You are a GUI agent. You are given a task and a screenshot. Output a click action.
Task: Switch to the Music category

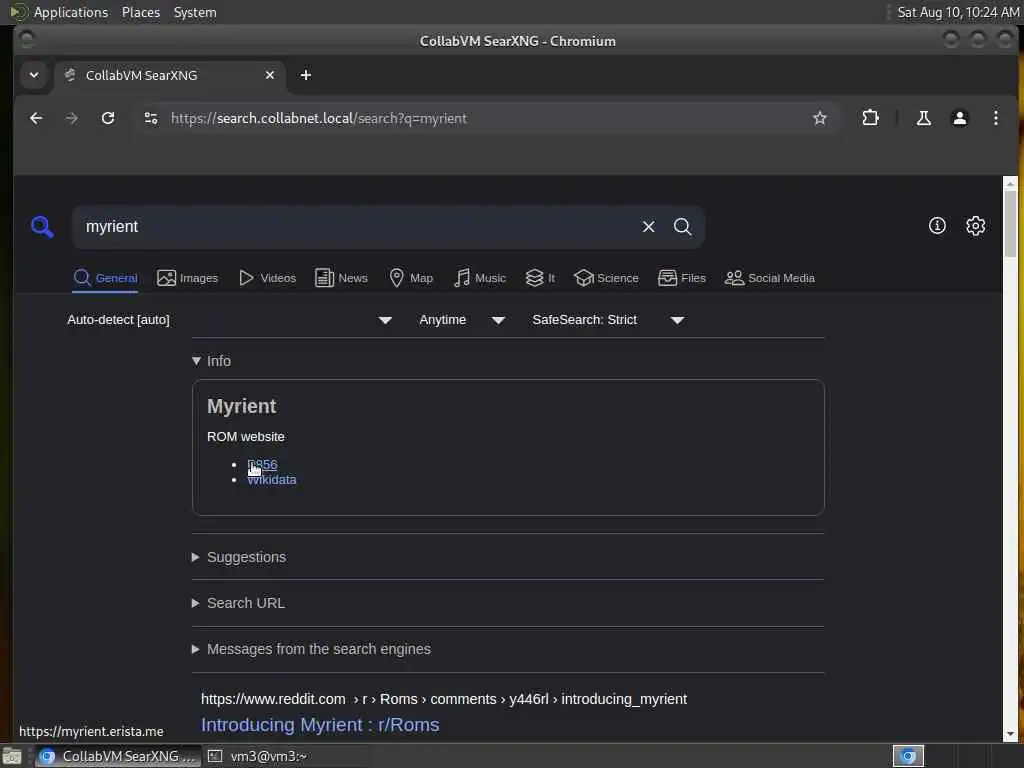click(x=480, y=278)
